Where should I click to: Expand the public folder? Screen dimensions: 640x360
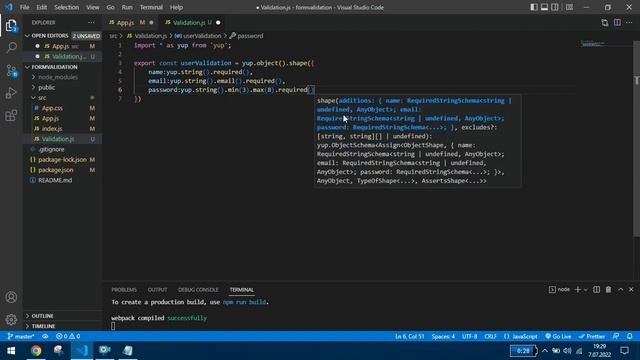point(62,87)
